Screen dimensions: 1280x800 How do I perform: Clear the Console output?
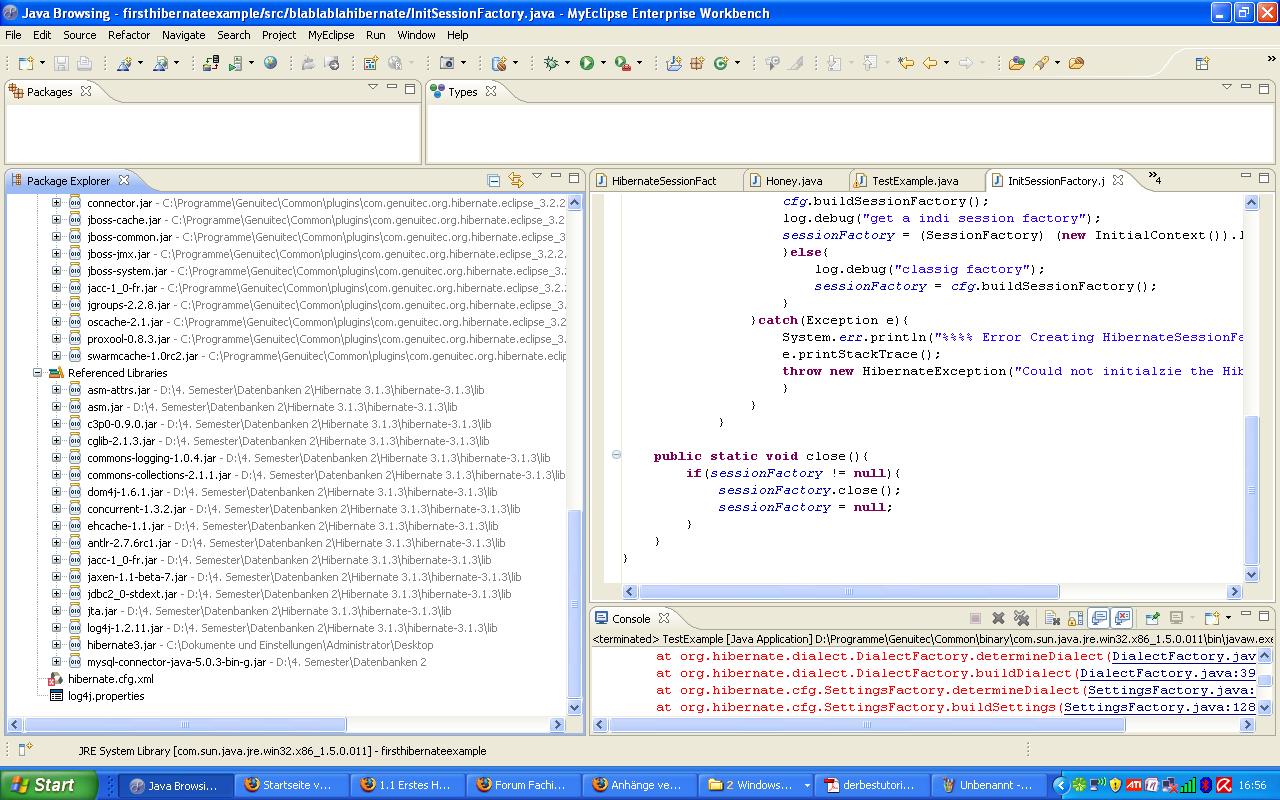(1051, 619)
